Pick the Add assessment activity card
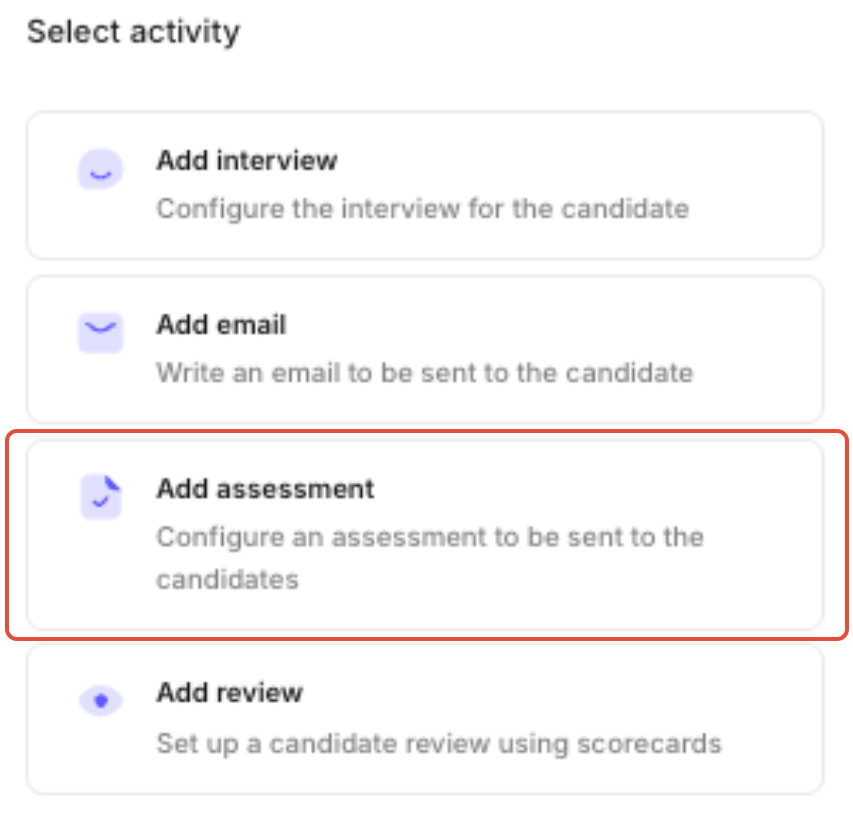 [427, 534]
